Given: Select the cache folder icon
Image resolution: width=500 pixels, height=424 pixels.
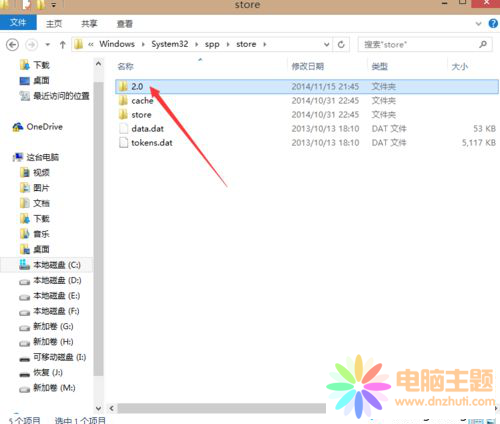Looking at the screenshot, I should 123,100.
